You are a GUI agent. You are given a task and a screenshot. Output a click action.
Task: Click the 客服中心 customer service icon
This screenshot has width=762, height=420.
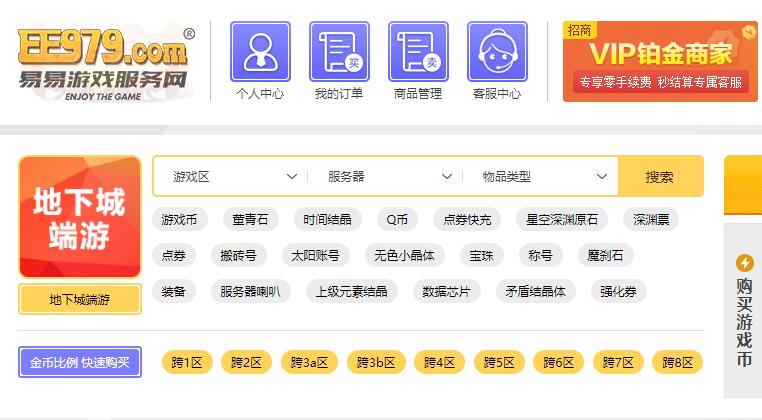497,52
